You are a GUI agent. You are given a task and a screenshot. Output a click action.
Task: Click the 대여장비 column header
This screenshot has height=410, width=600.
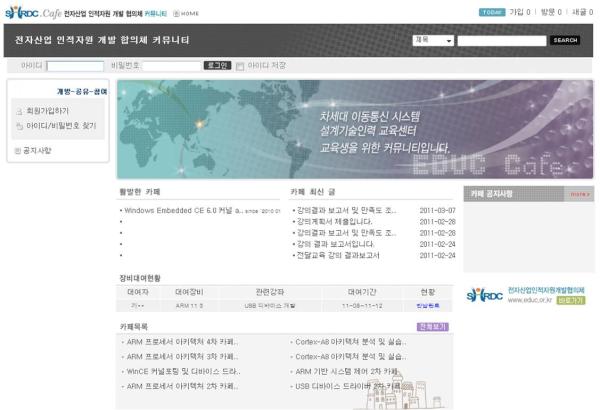tap(189, 292)
